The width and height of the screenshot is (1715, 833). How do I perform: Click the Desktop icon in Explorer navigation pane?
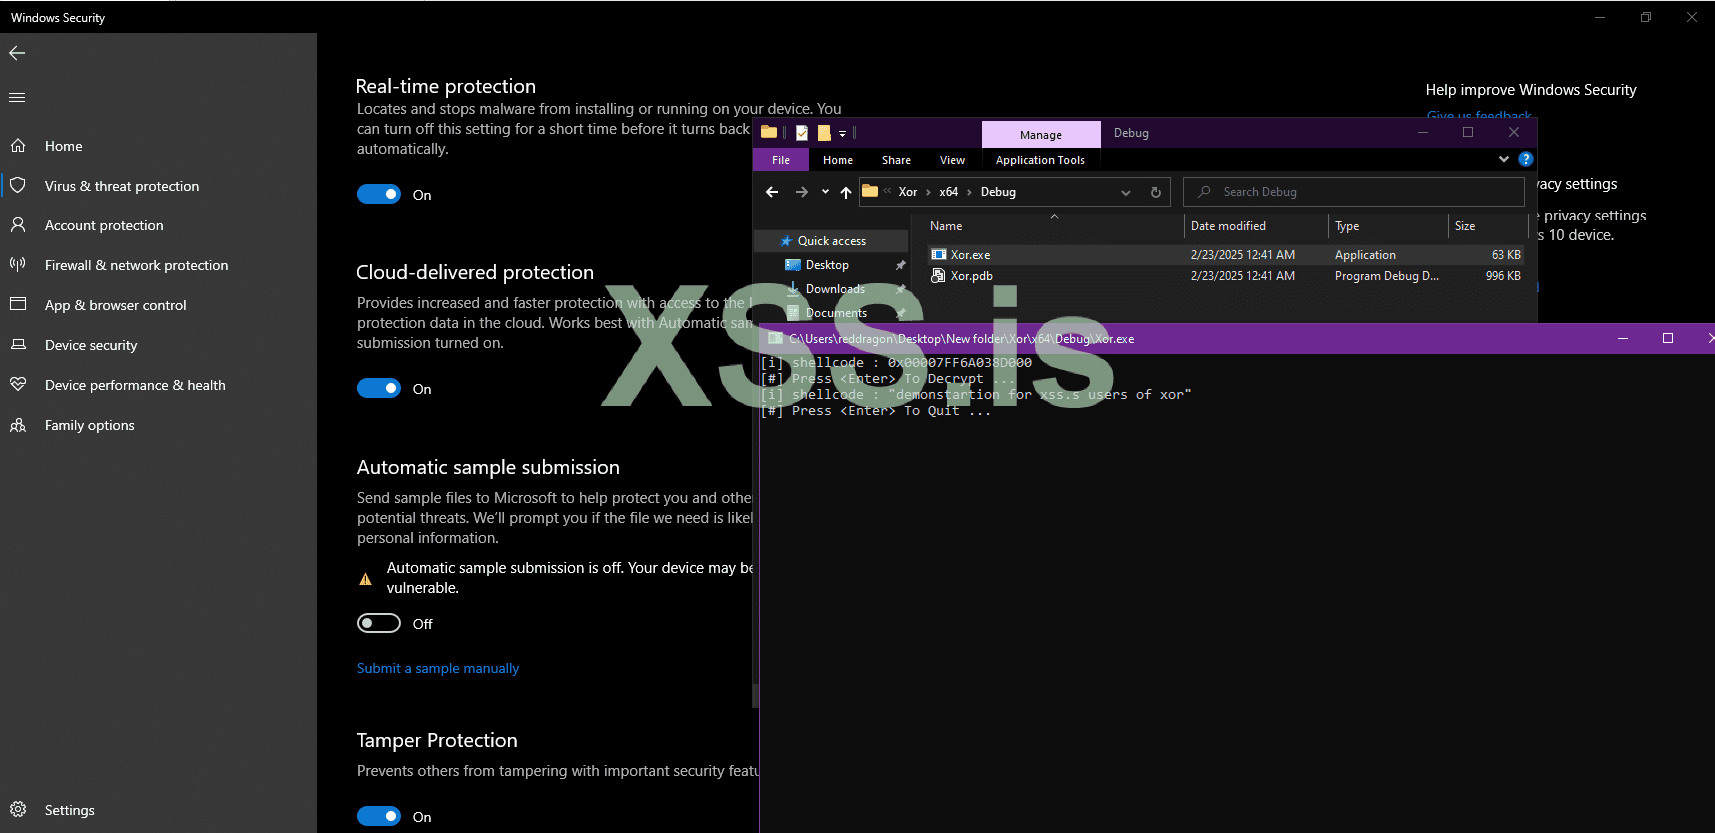793,265
